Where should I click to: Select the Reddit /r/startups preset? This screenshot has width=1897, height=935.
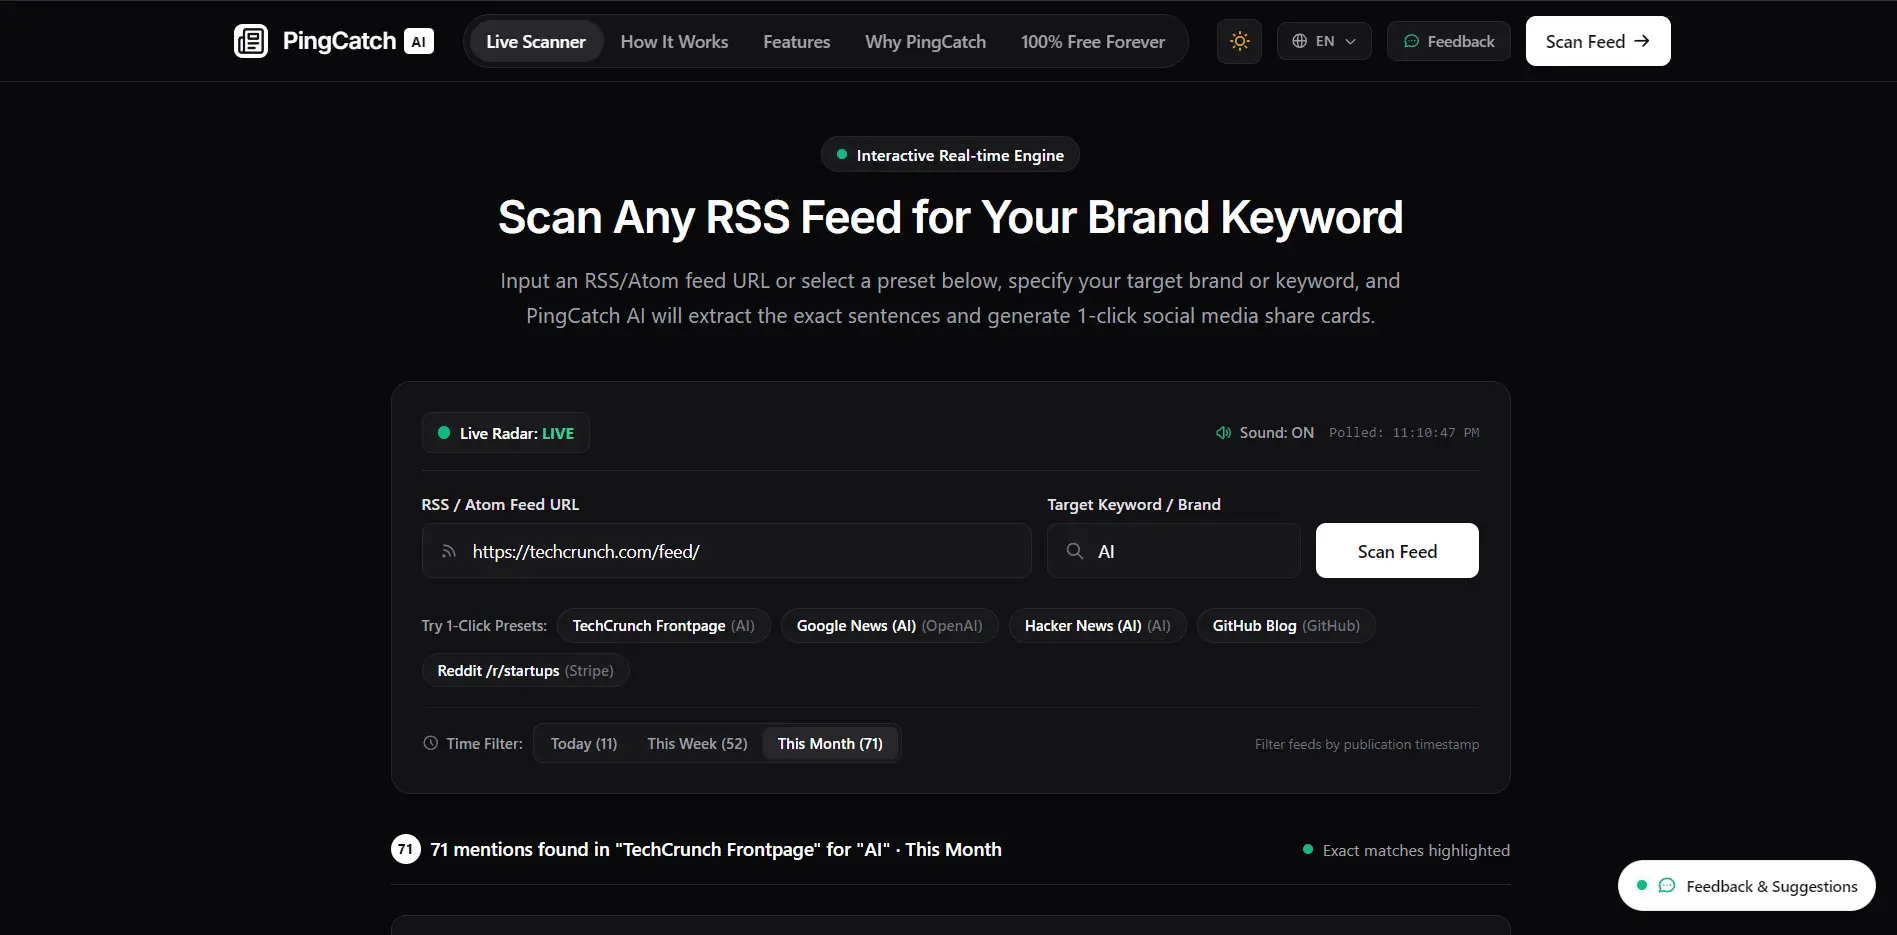tap(526, 670)
